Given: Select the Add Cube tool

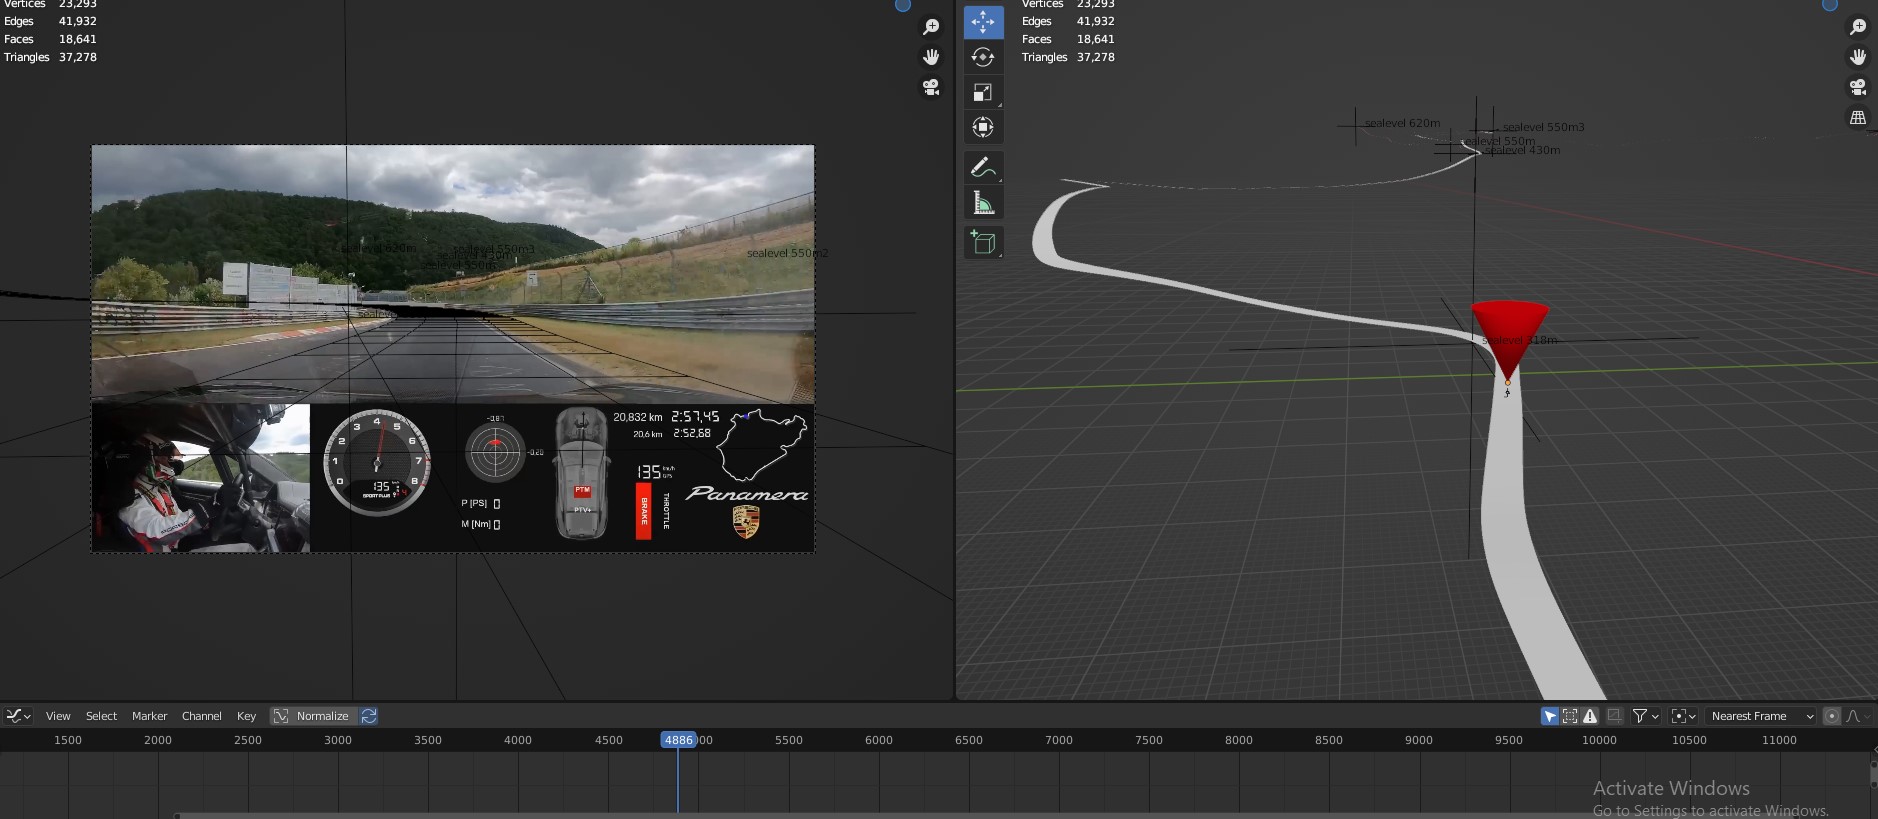Looking at the screenshot, I should tap(983, 243).
